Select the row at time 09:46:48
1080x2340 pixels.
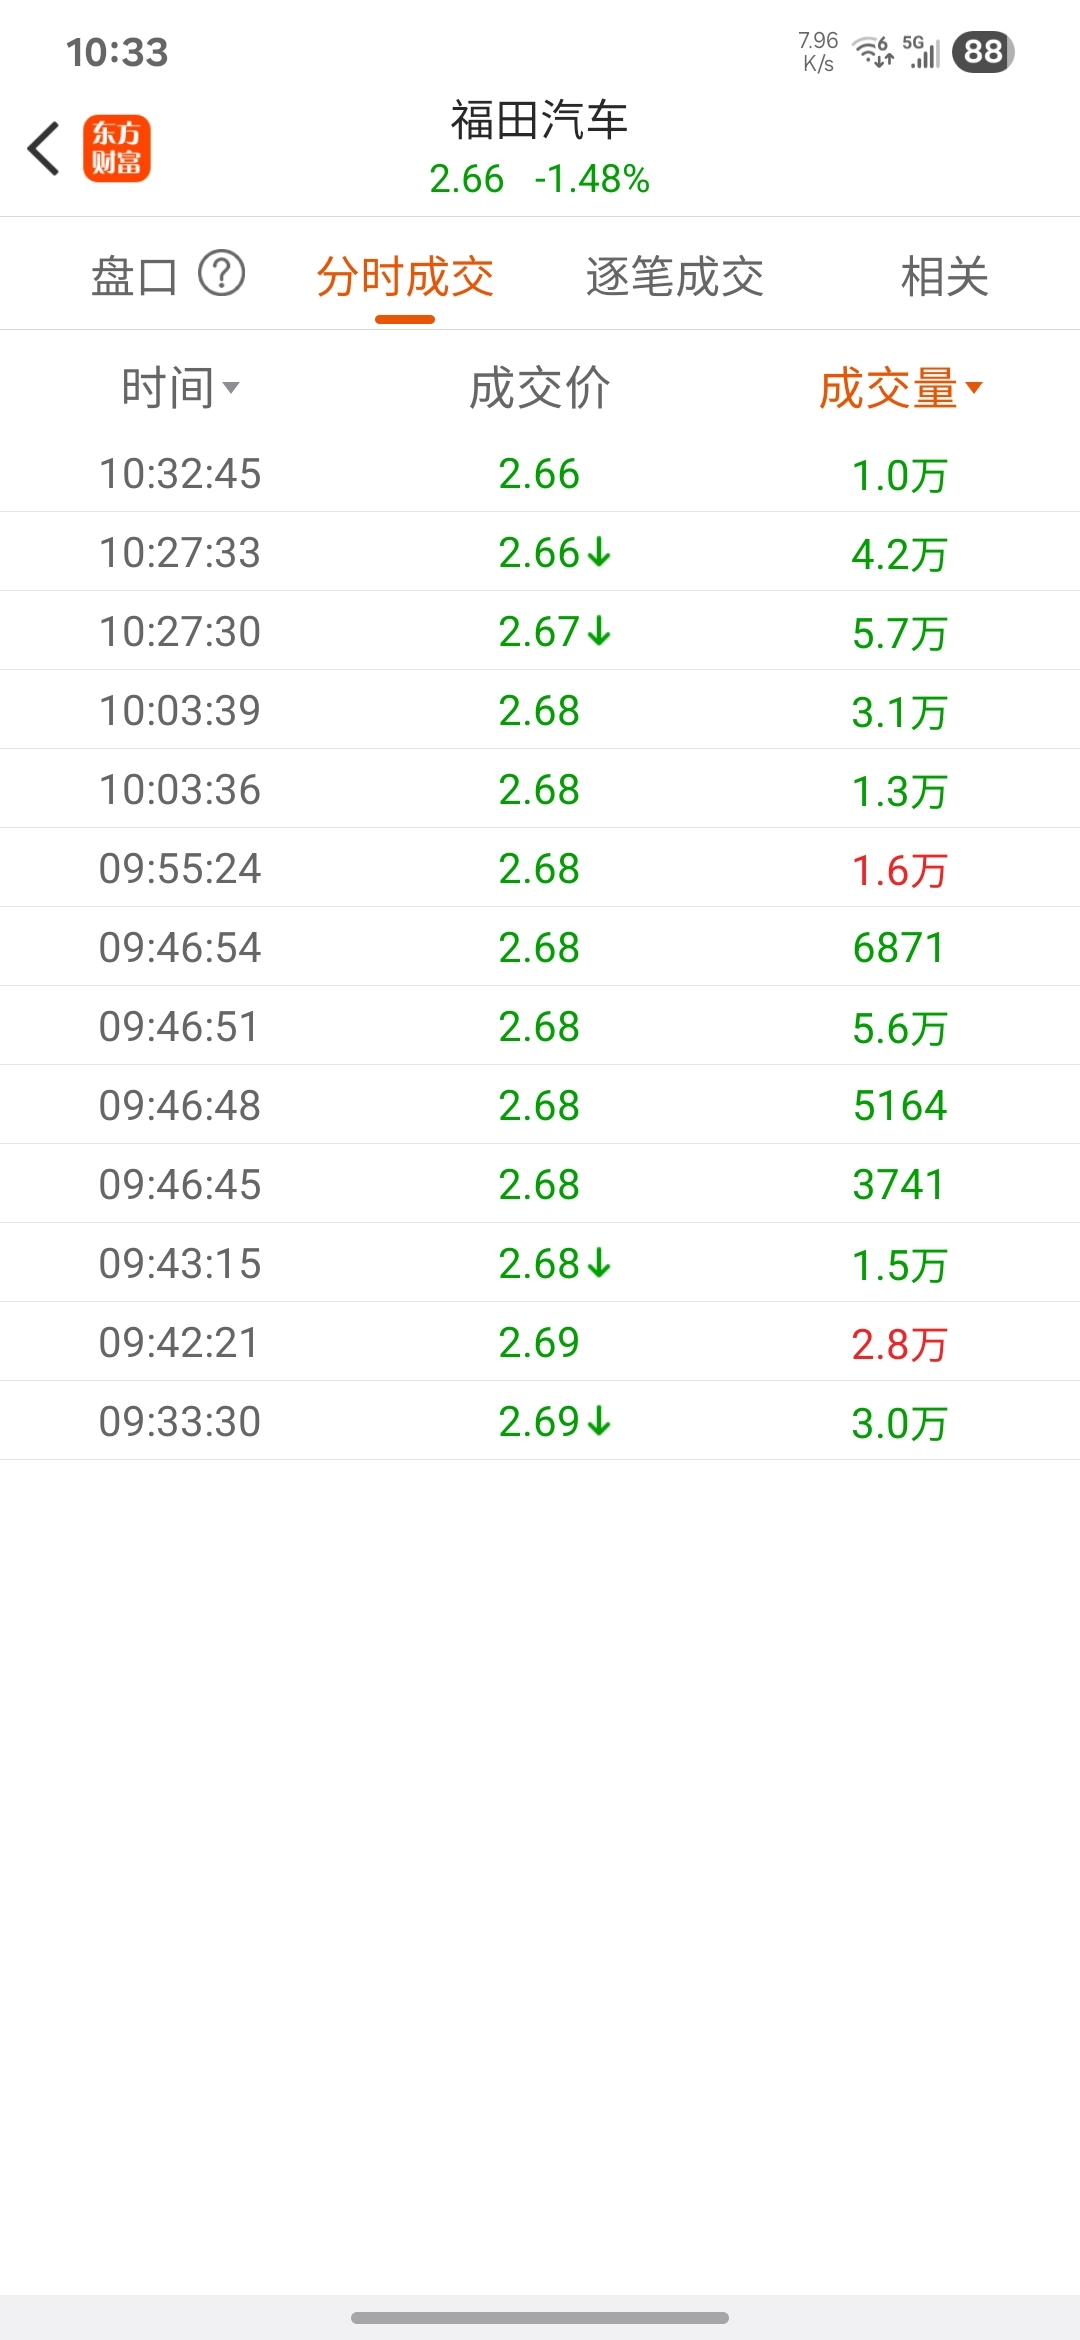coord(540,1105)
